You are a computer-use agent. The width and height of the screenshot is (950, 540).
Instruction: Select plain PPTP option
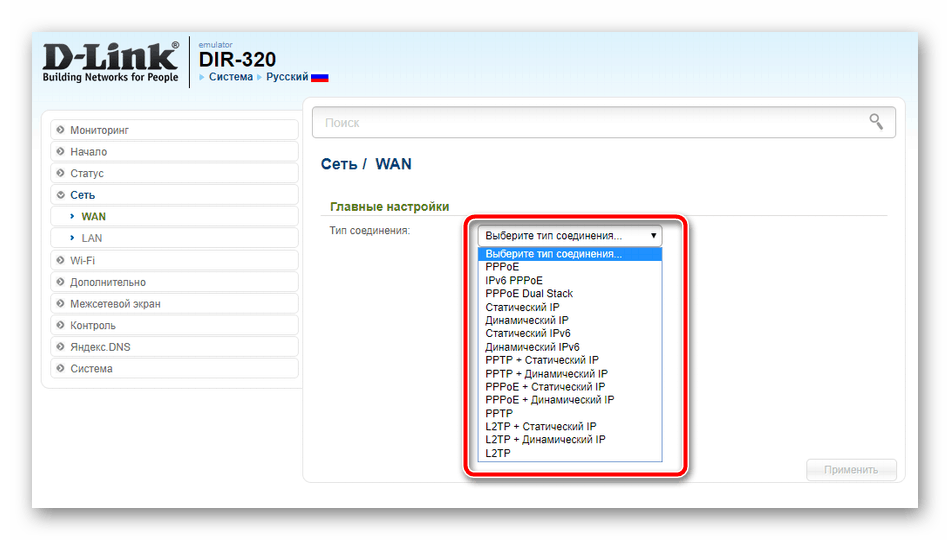pos(570,413)
